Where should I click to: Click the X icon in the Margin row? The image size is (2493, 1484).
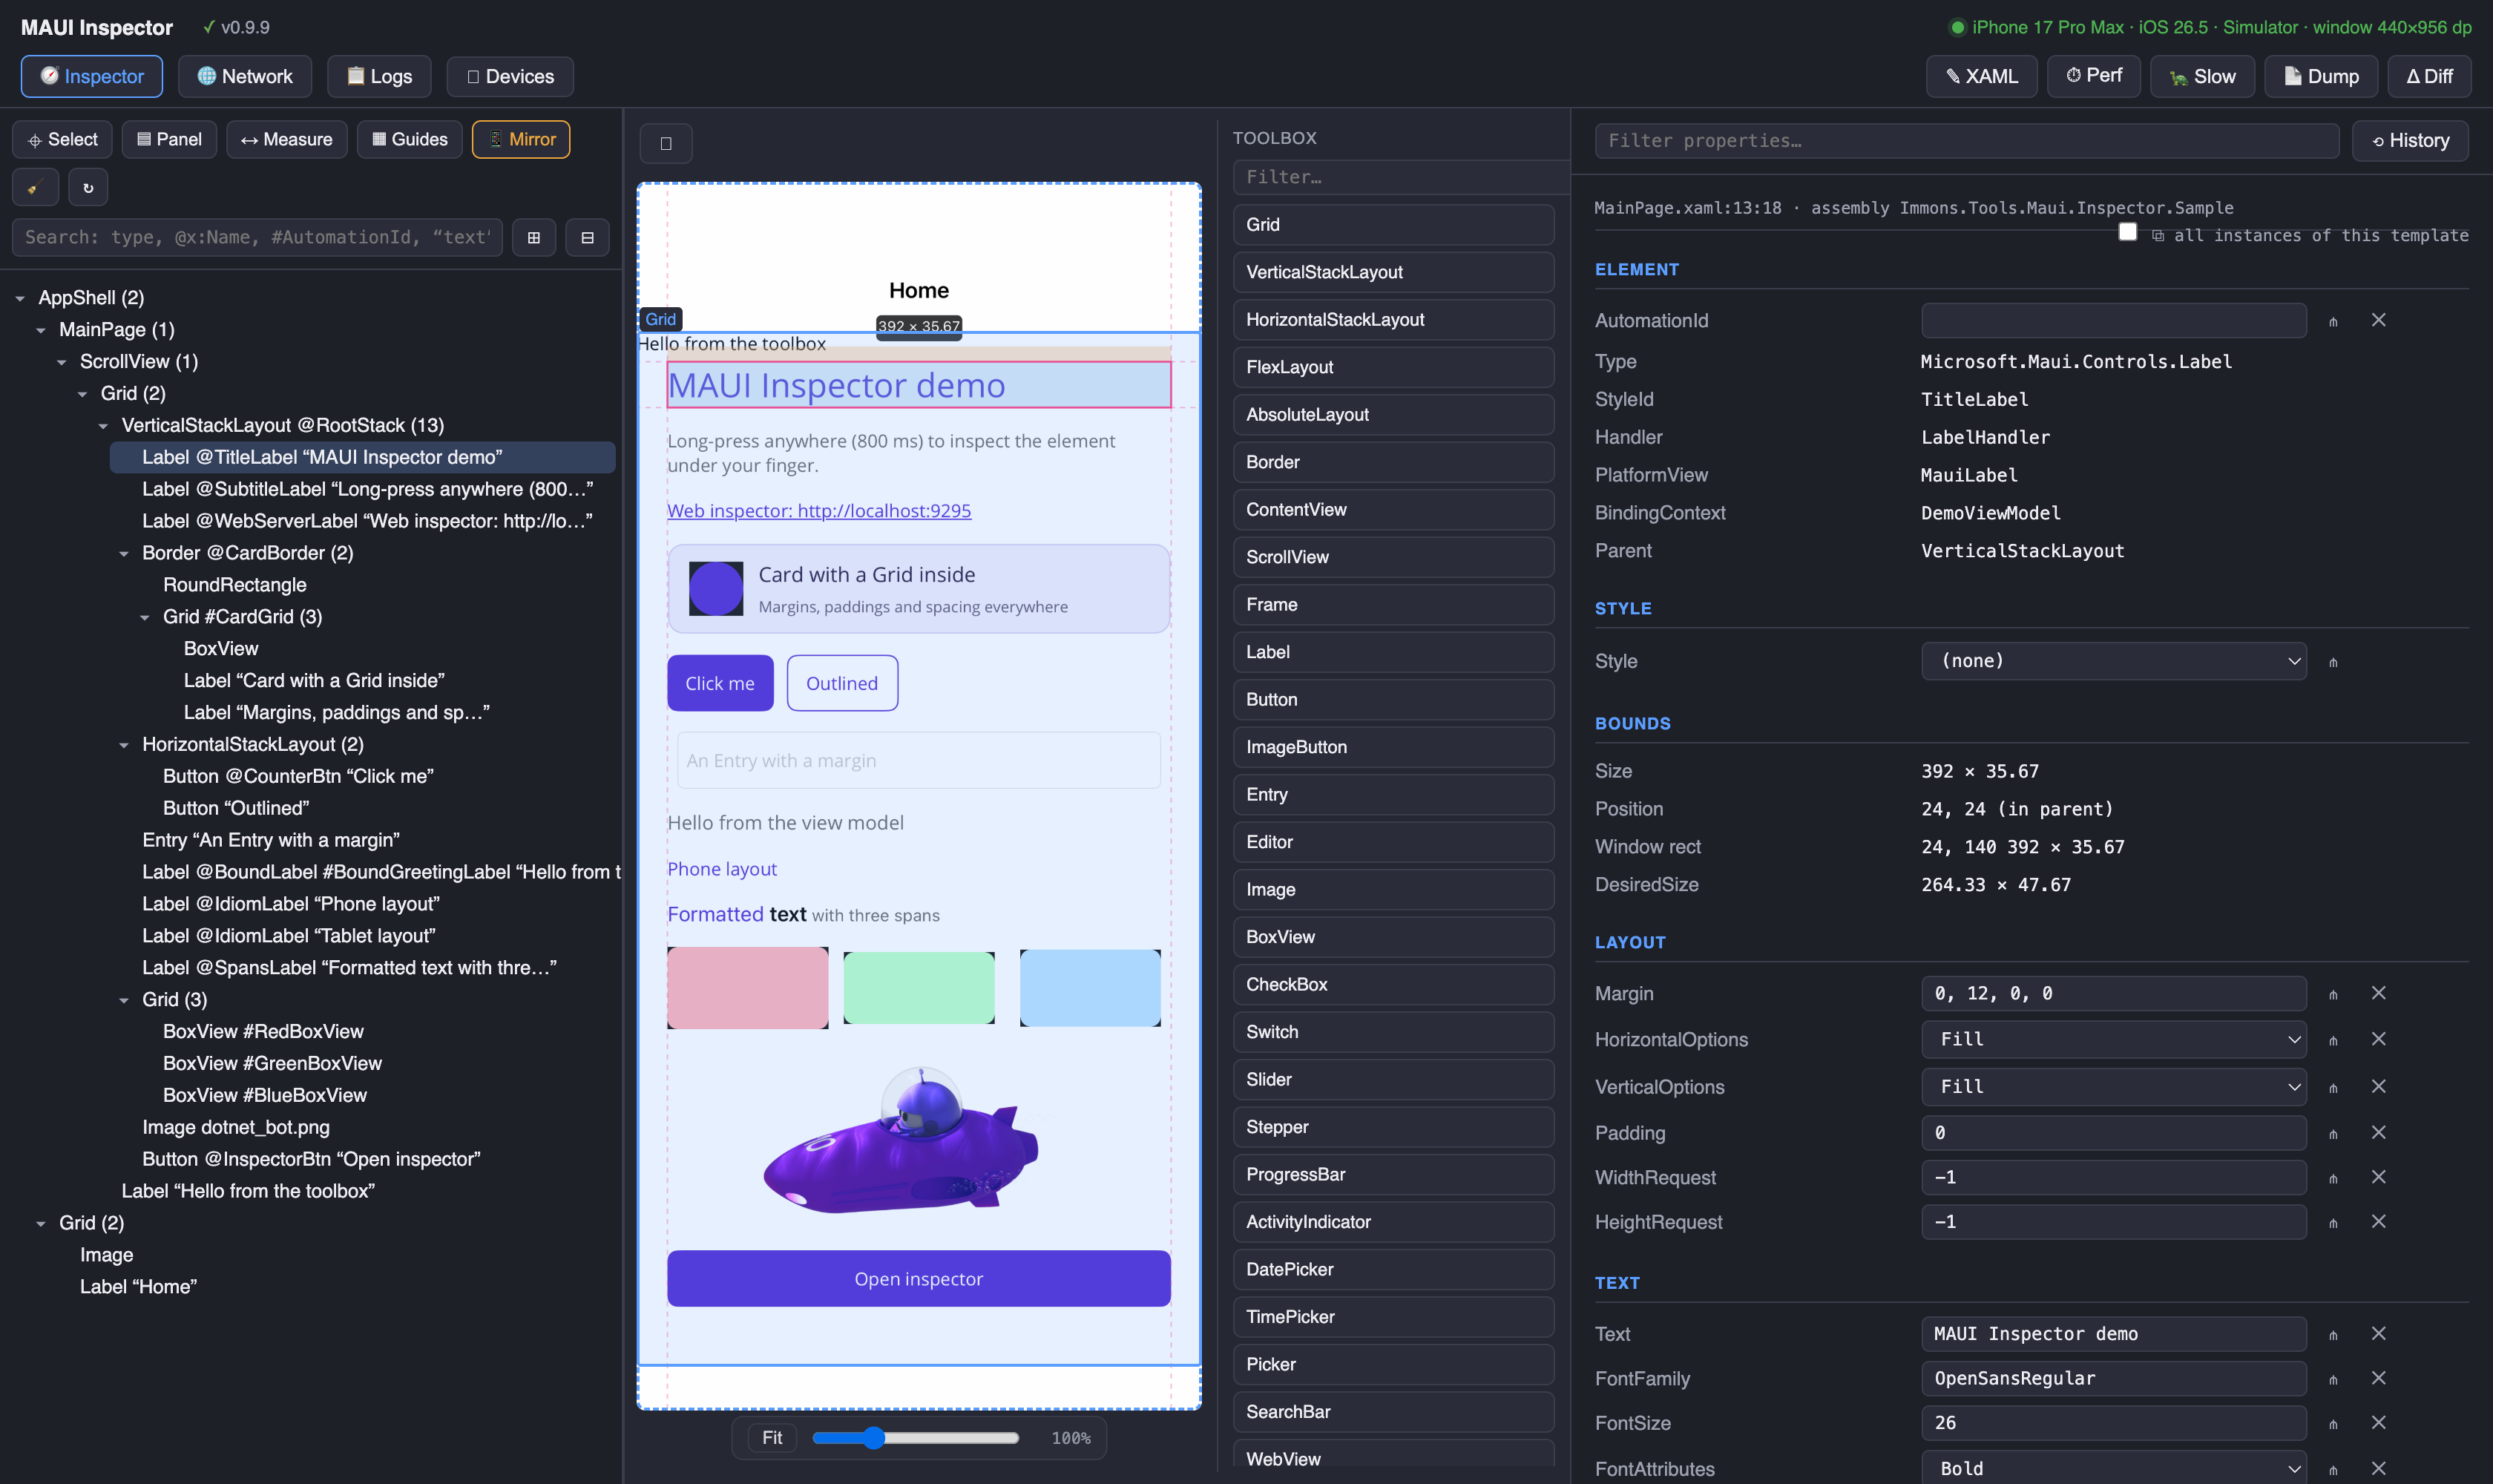(x=2379, y=993)
